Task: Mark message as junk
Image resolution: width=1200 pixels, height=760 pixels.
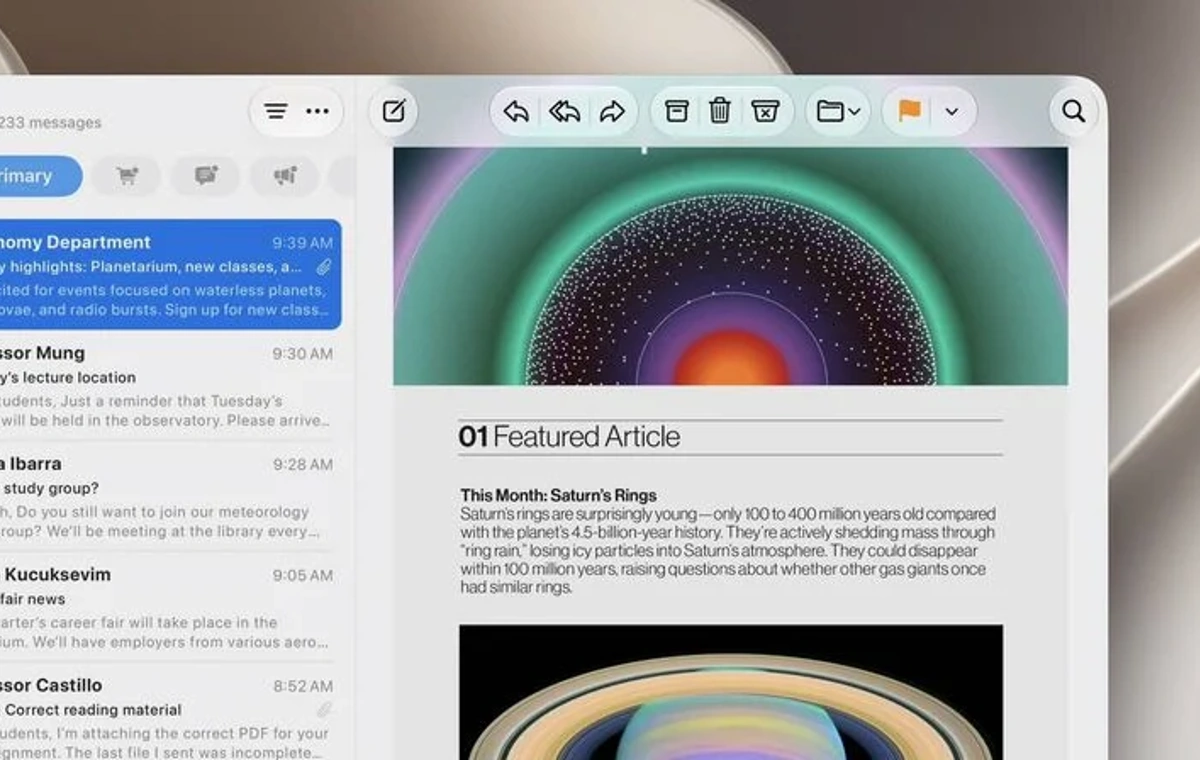Action: (765, 111)
